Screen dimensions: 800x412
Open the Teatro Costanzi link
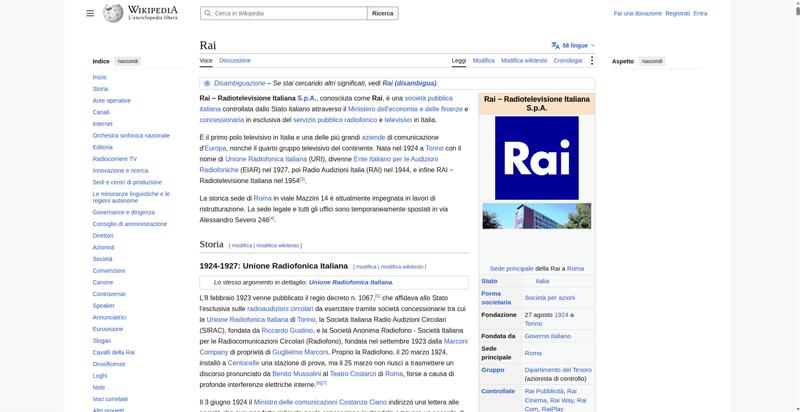coord(354,374)
